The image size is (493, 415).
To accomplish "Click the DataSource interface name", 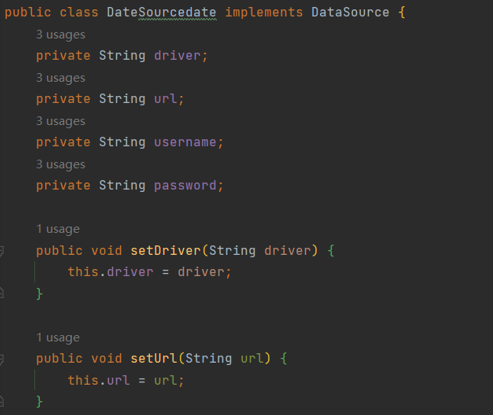I will 350,13.
